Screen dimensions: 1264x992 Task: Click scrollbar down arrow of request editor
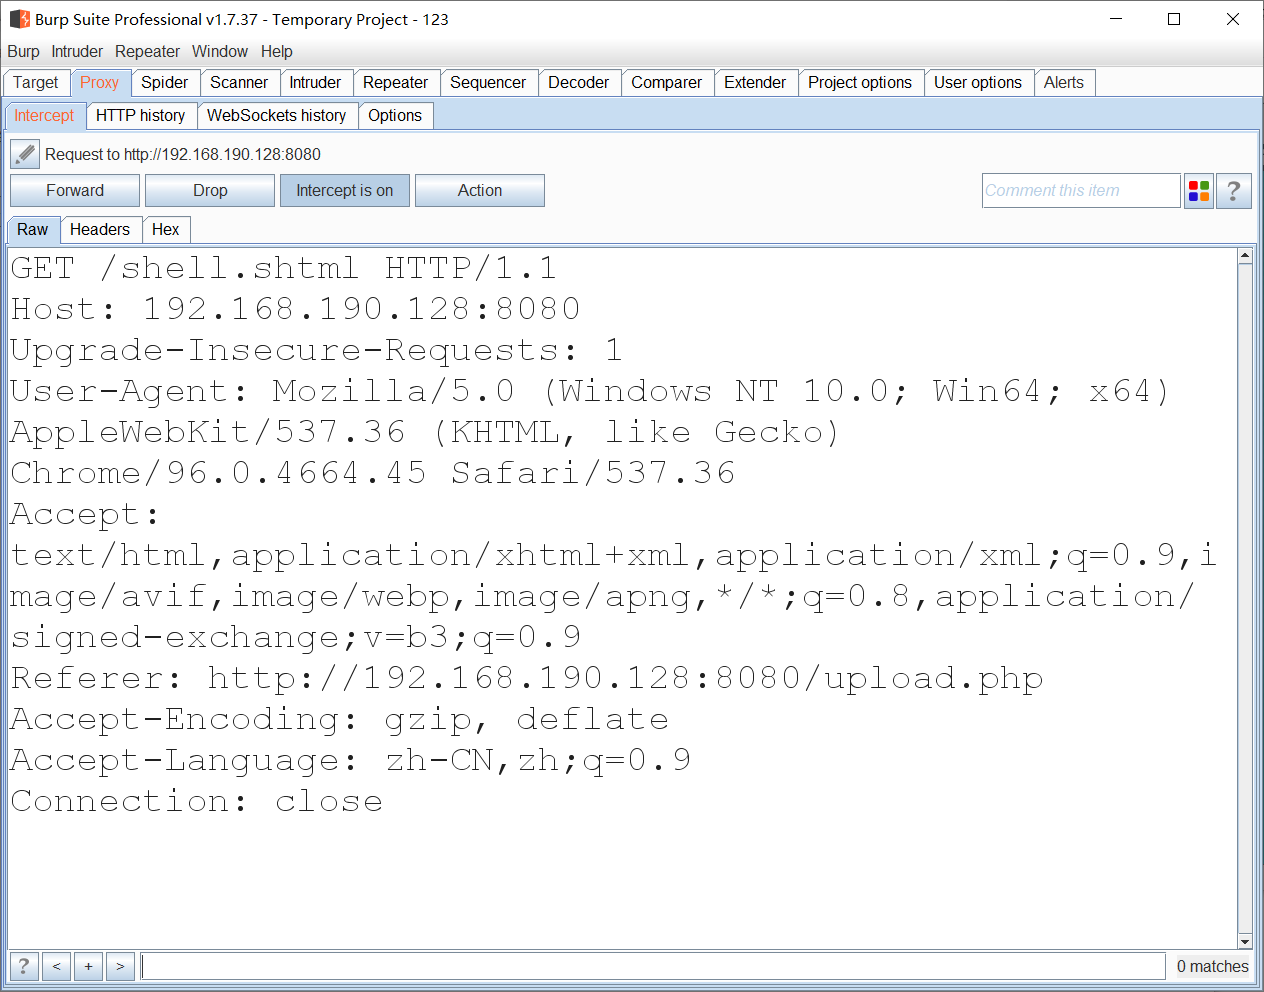[x=1245, y=941]
